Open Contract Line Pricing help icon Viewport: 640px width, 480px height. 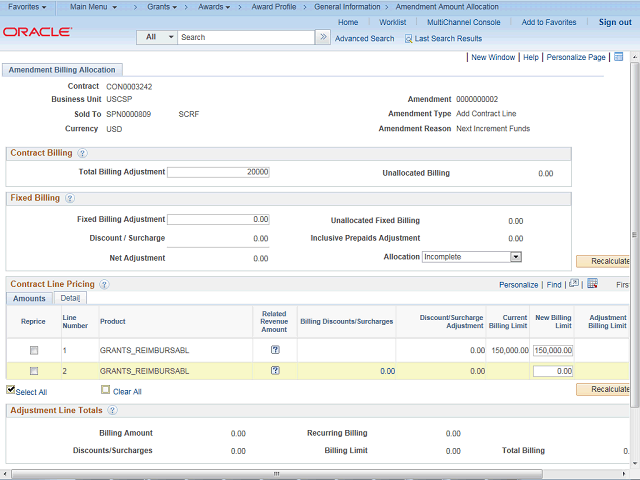[104, 284]
